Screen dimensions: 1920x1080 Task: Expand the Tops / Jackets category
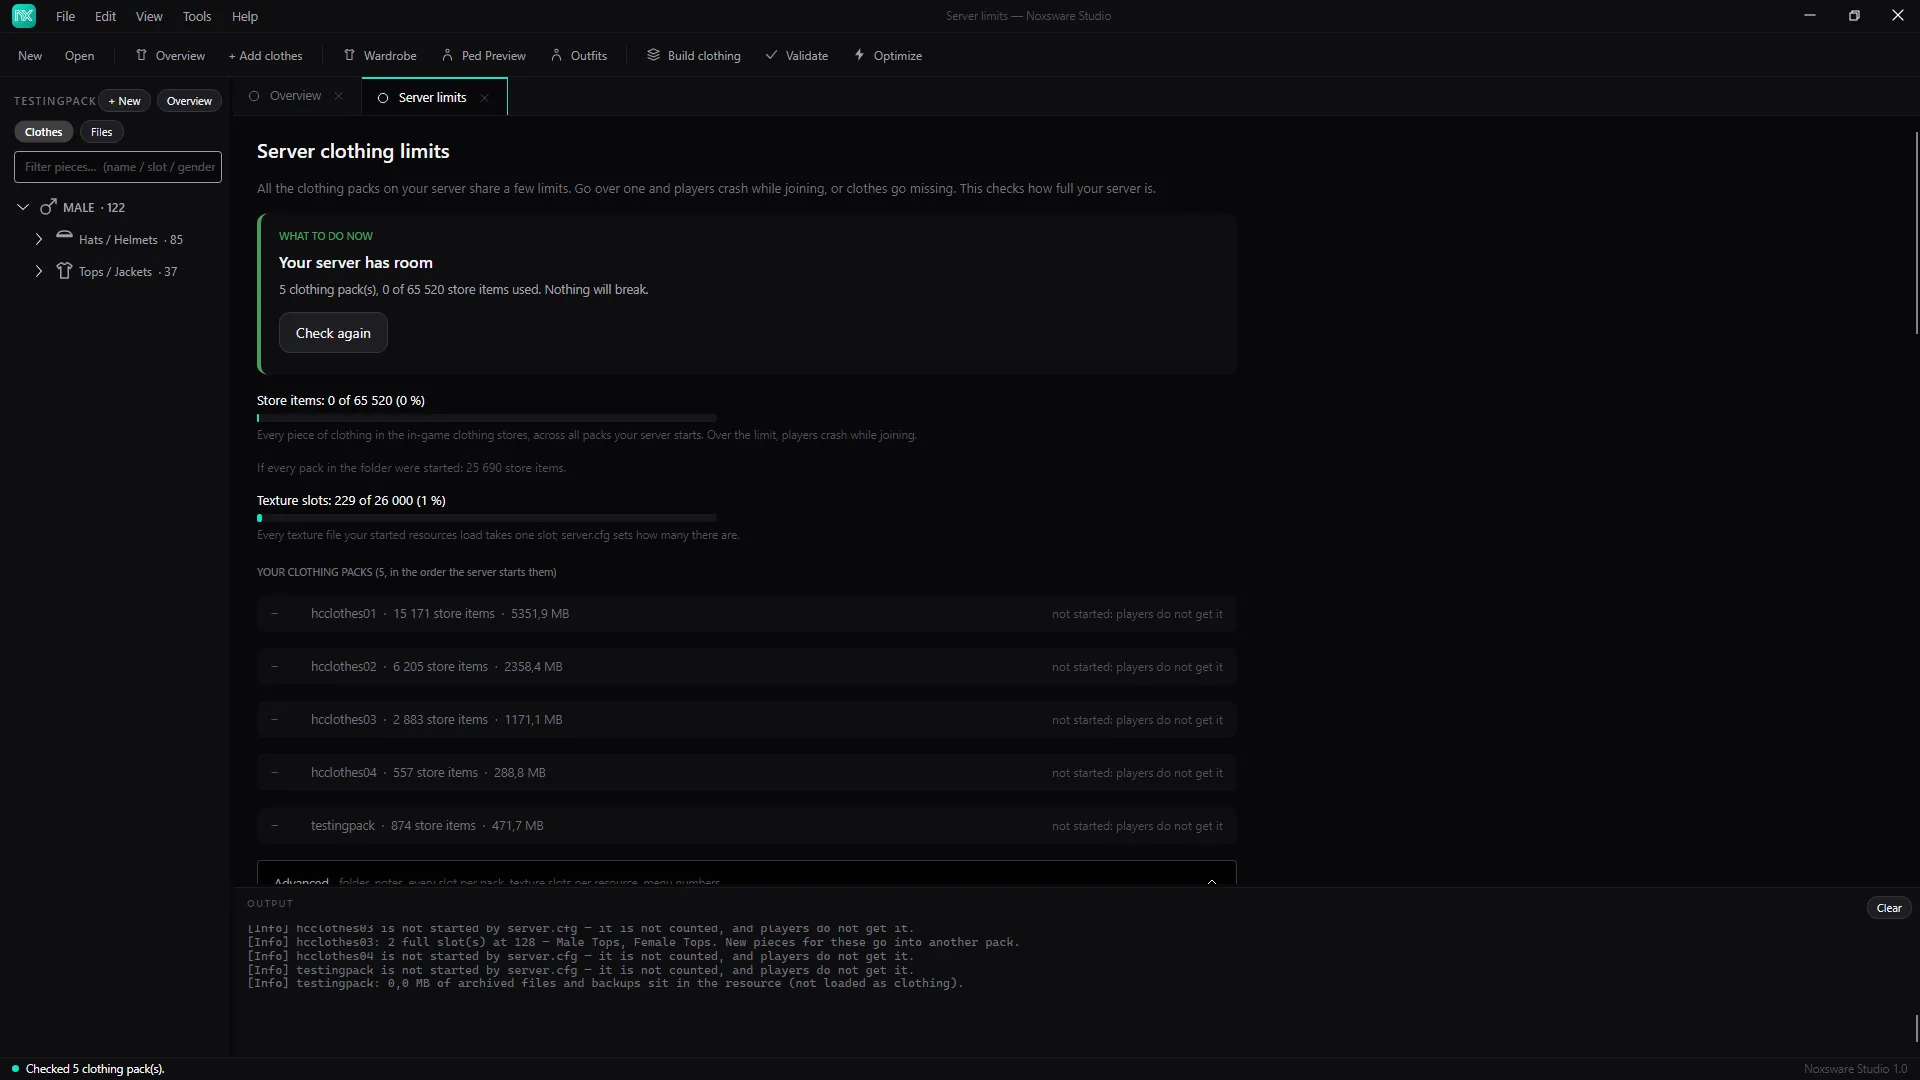38,271
